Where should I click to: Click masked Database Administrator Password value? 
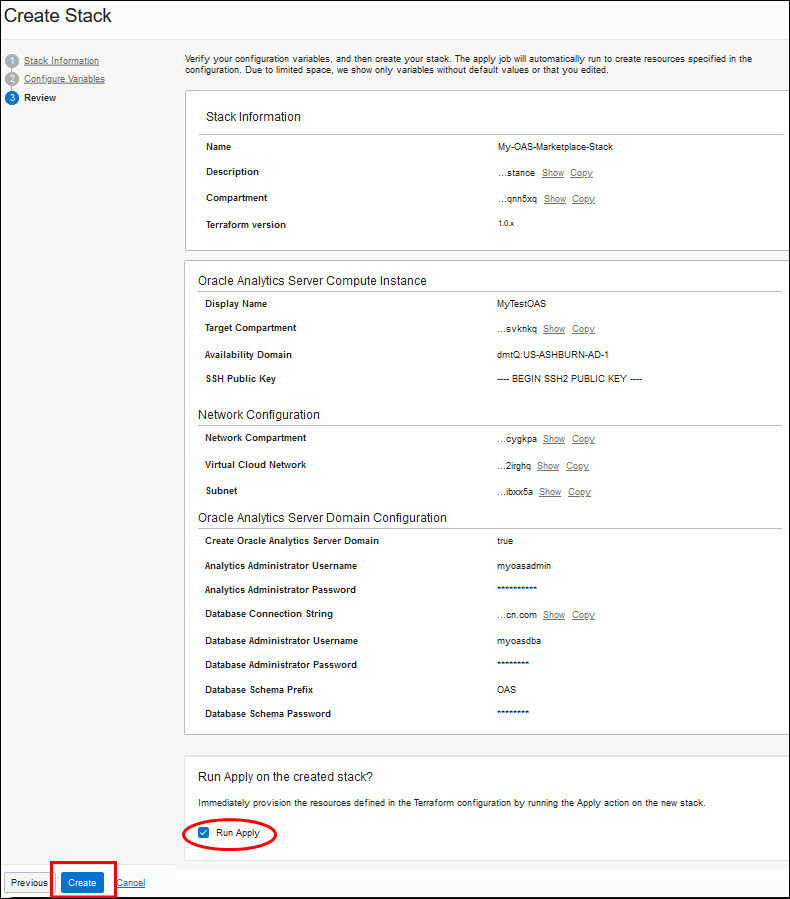[513, 663]
